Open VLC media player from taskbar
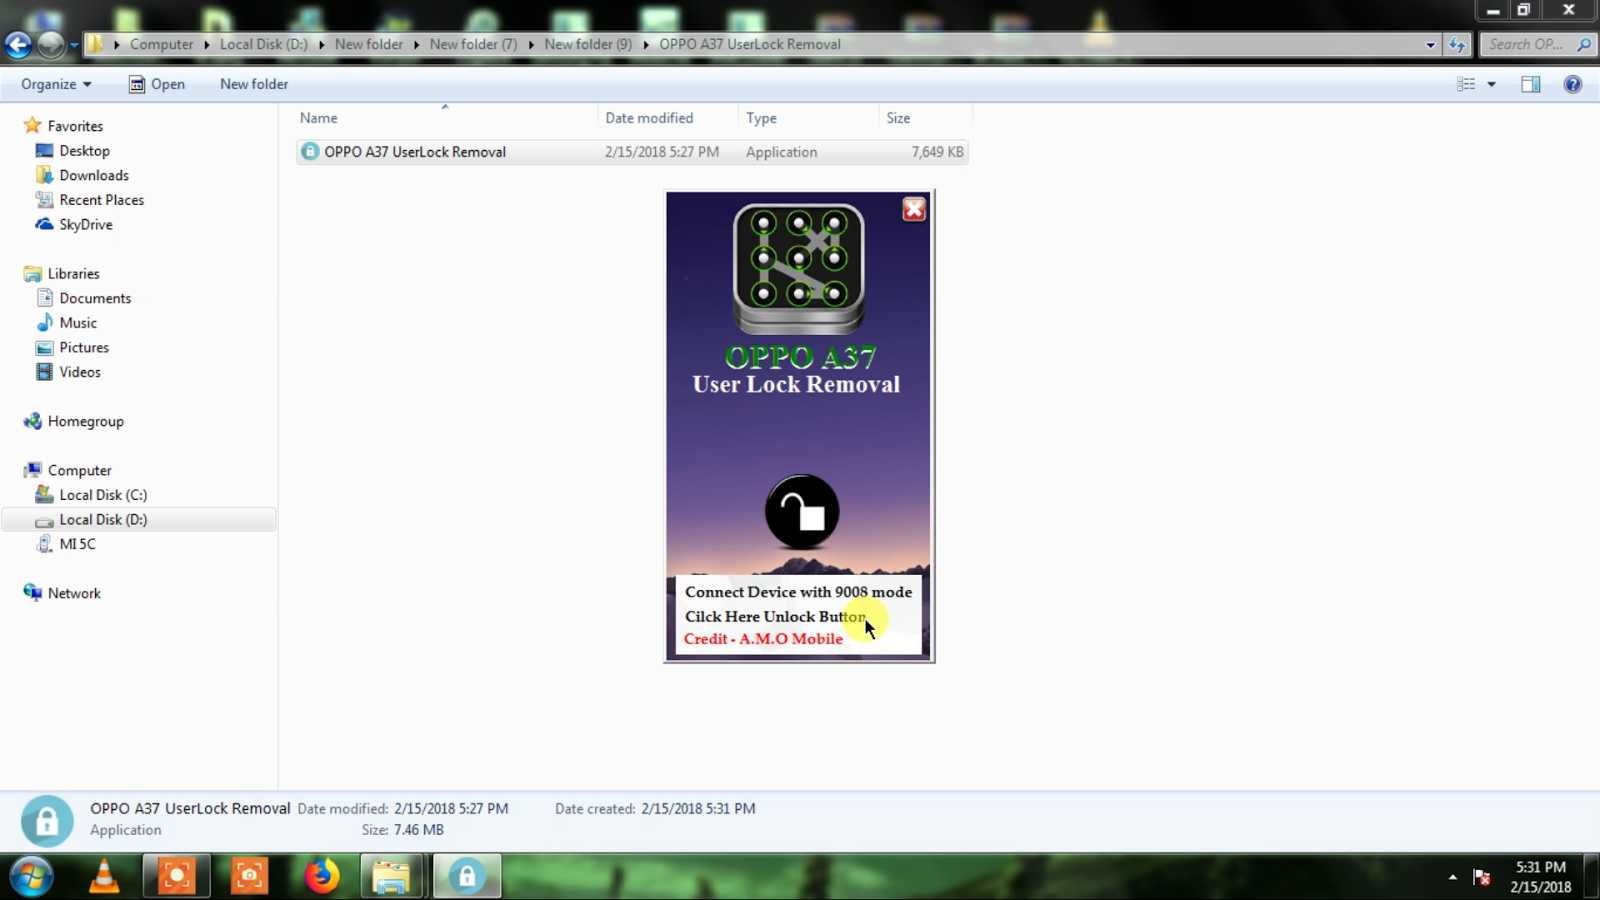The image size is (1600, 900). click(104, 877)
